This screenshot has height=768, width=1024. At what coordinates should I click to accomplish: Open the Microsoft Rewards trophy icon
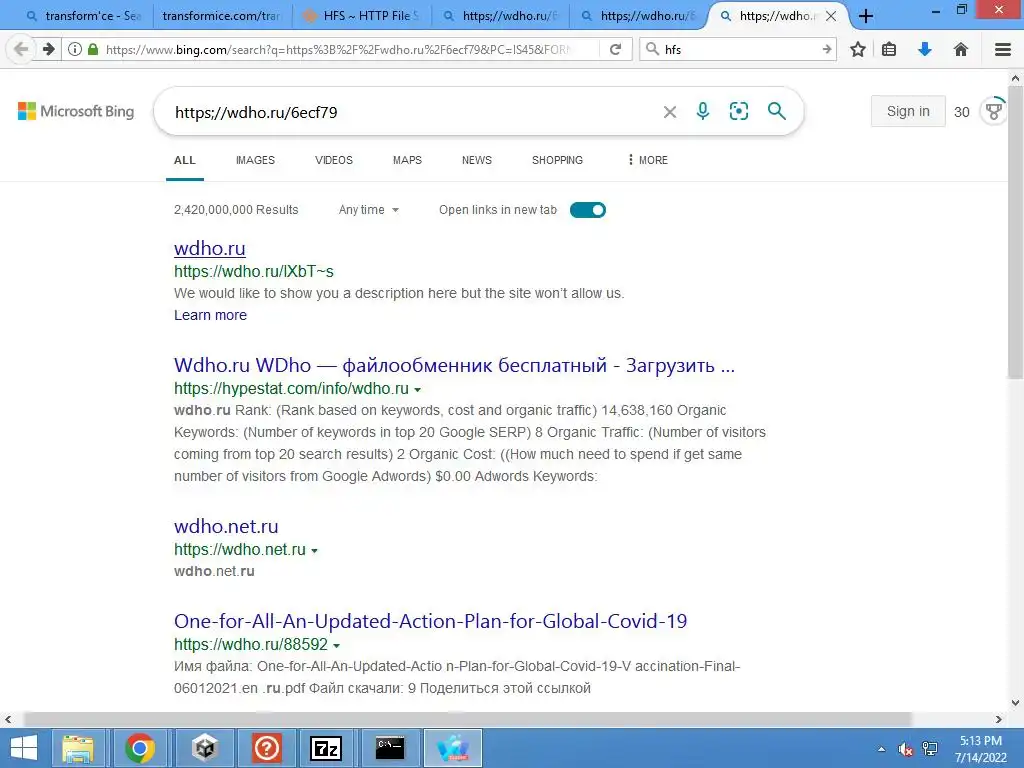995,111
